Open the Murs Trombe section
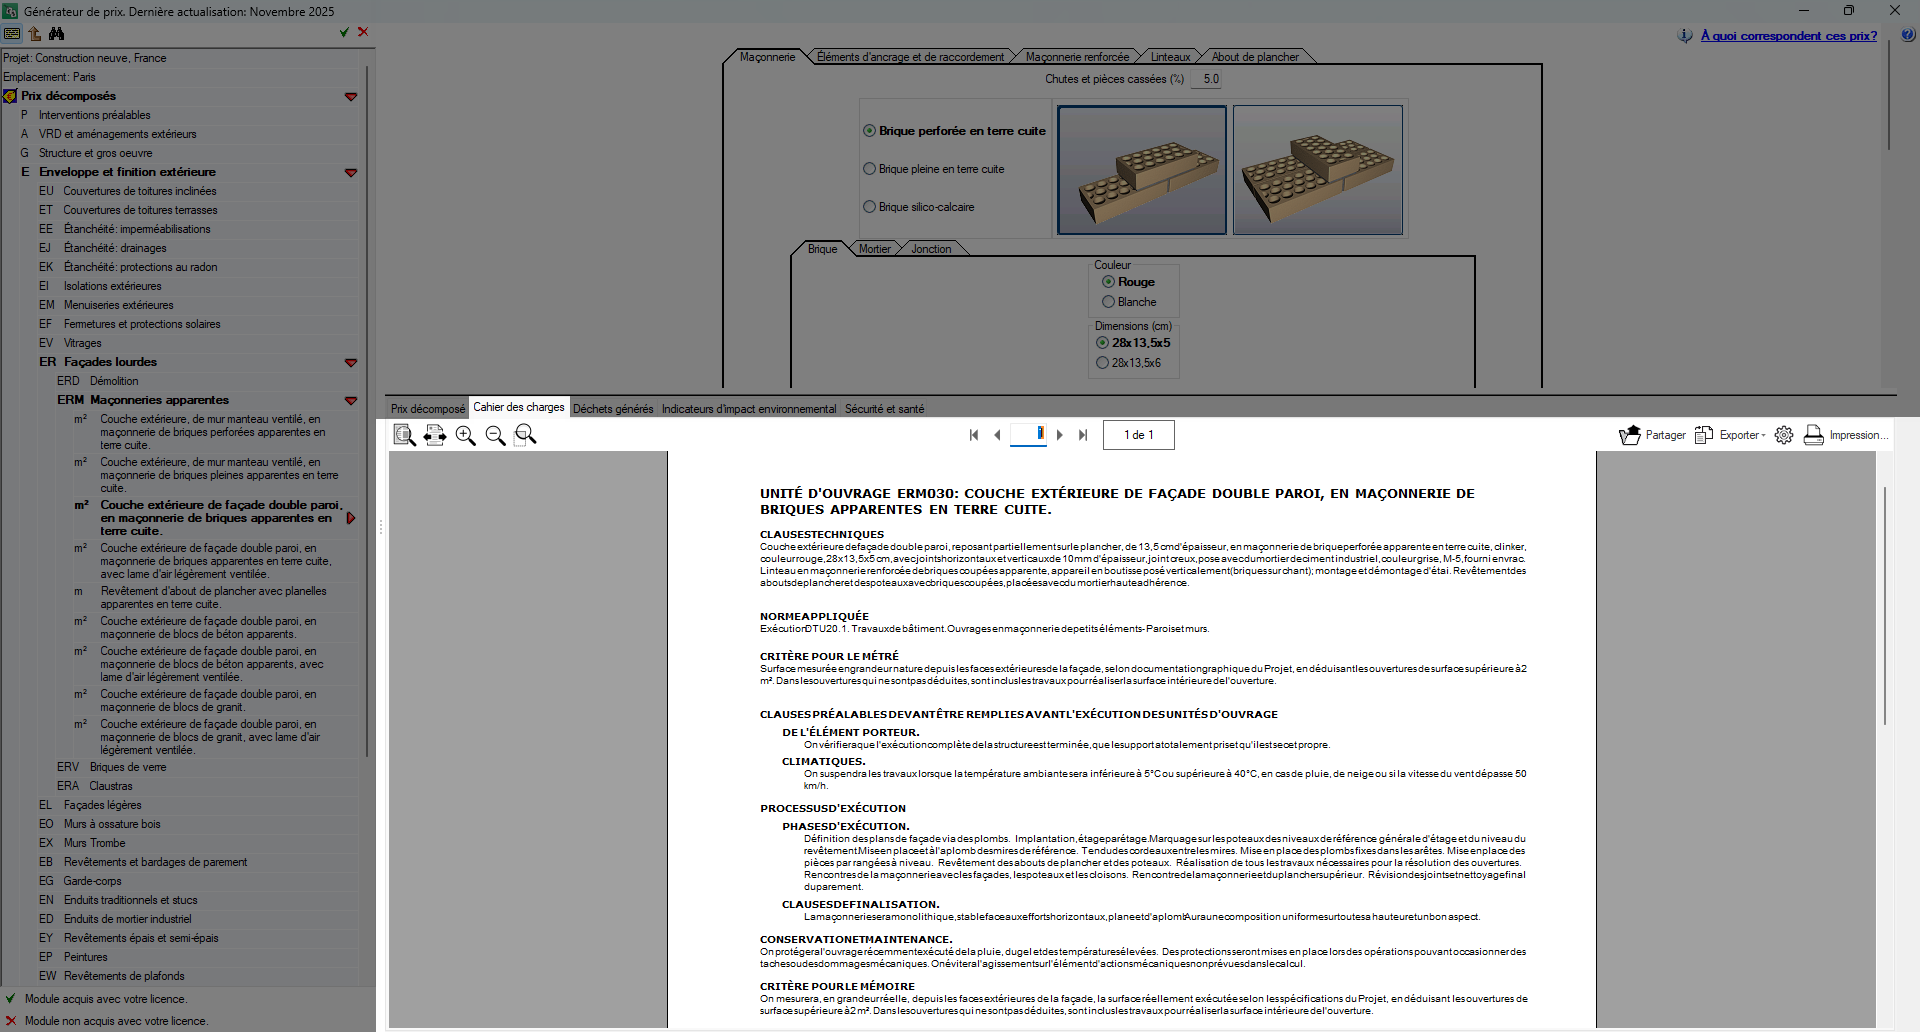This screenshot has width=1920, height=1032. 94,843
